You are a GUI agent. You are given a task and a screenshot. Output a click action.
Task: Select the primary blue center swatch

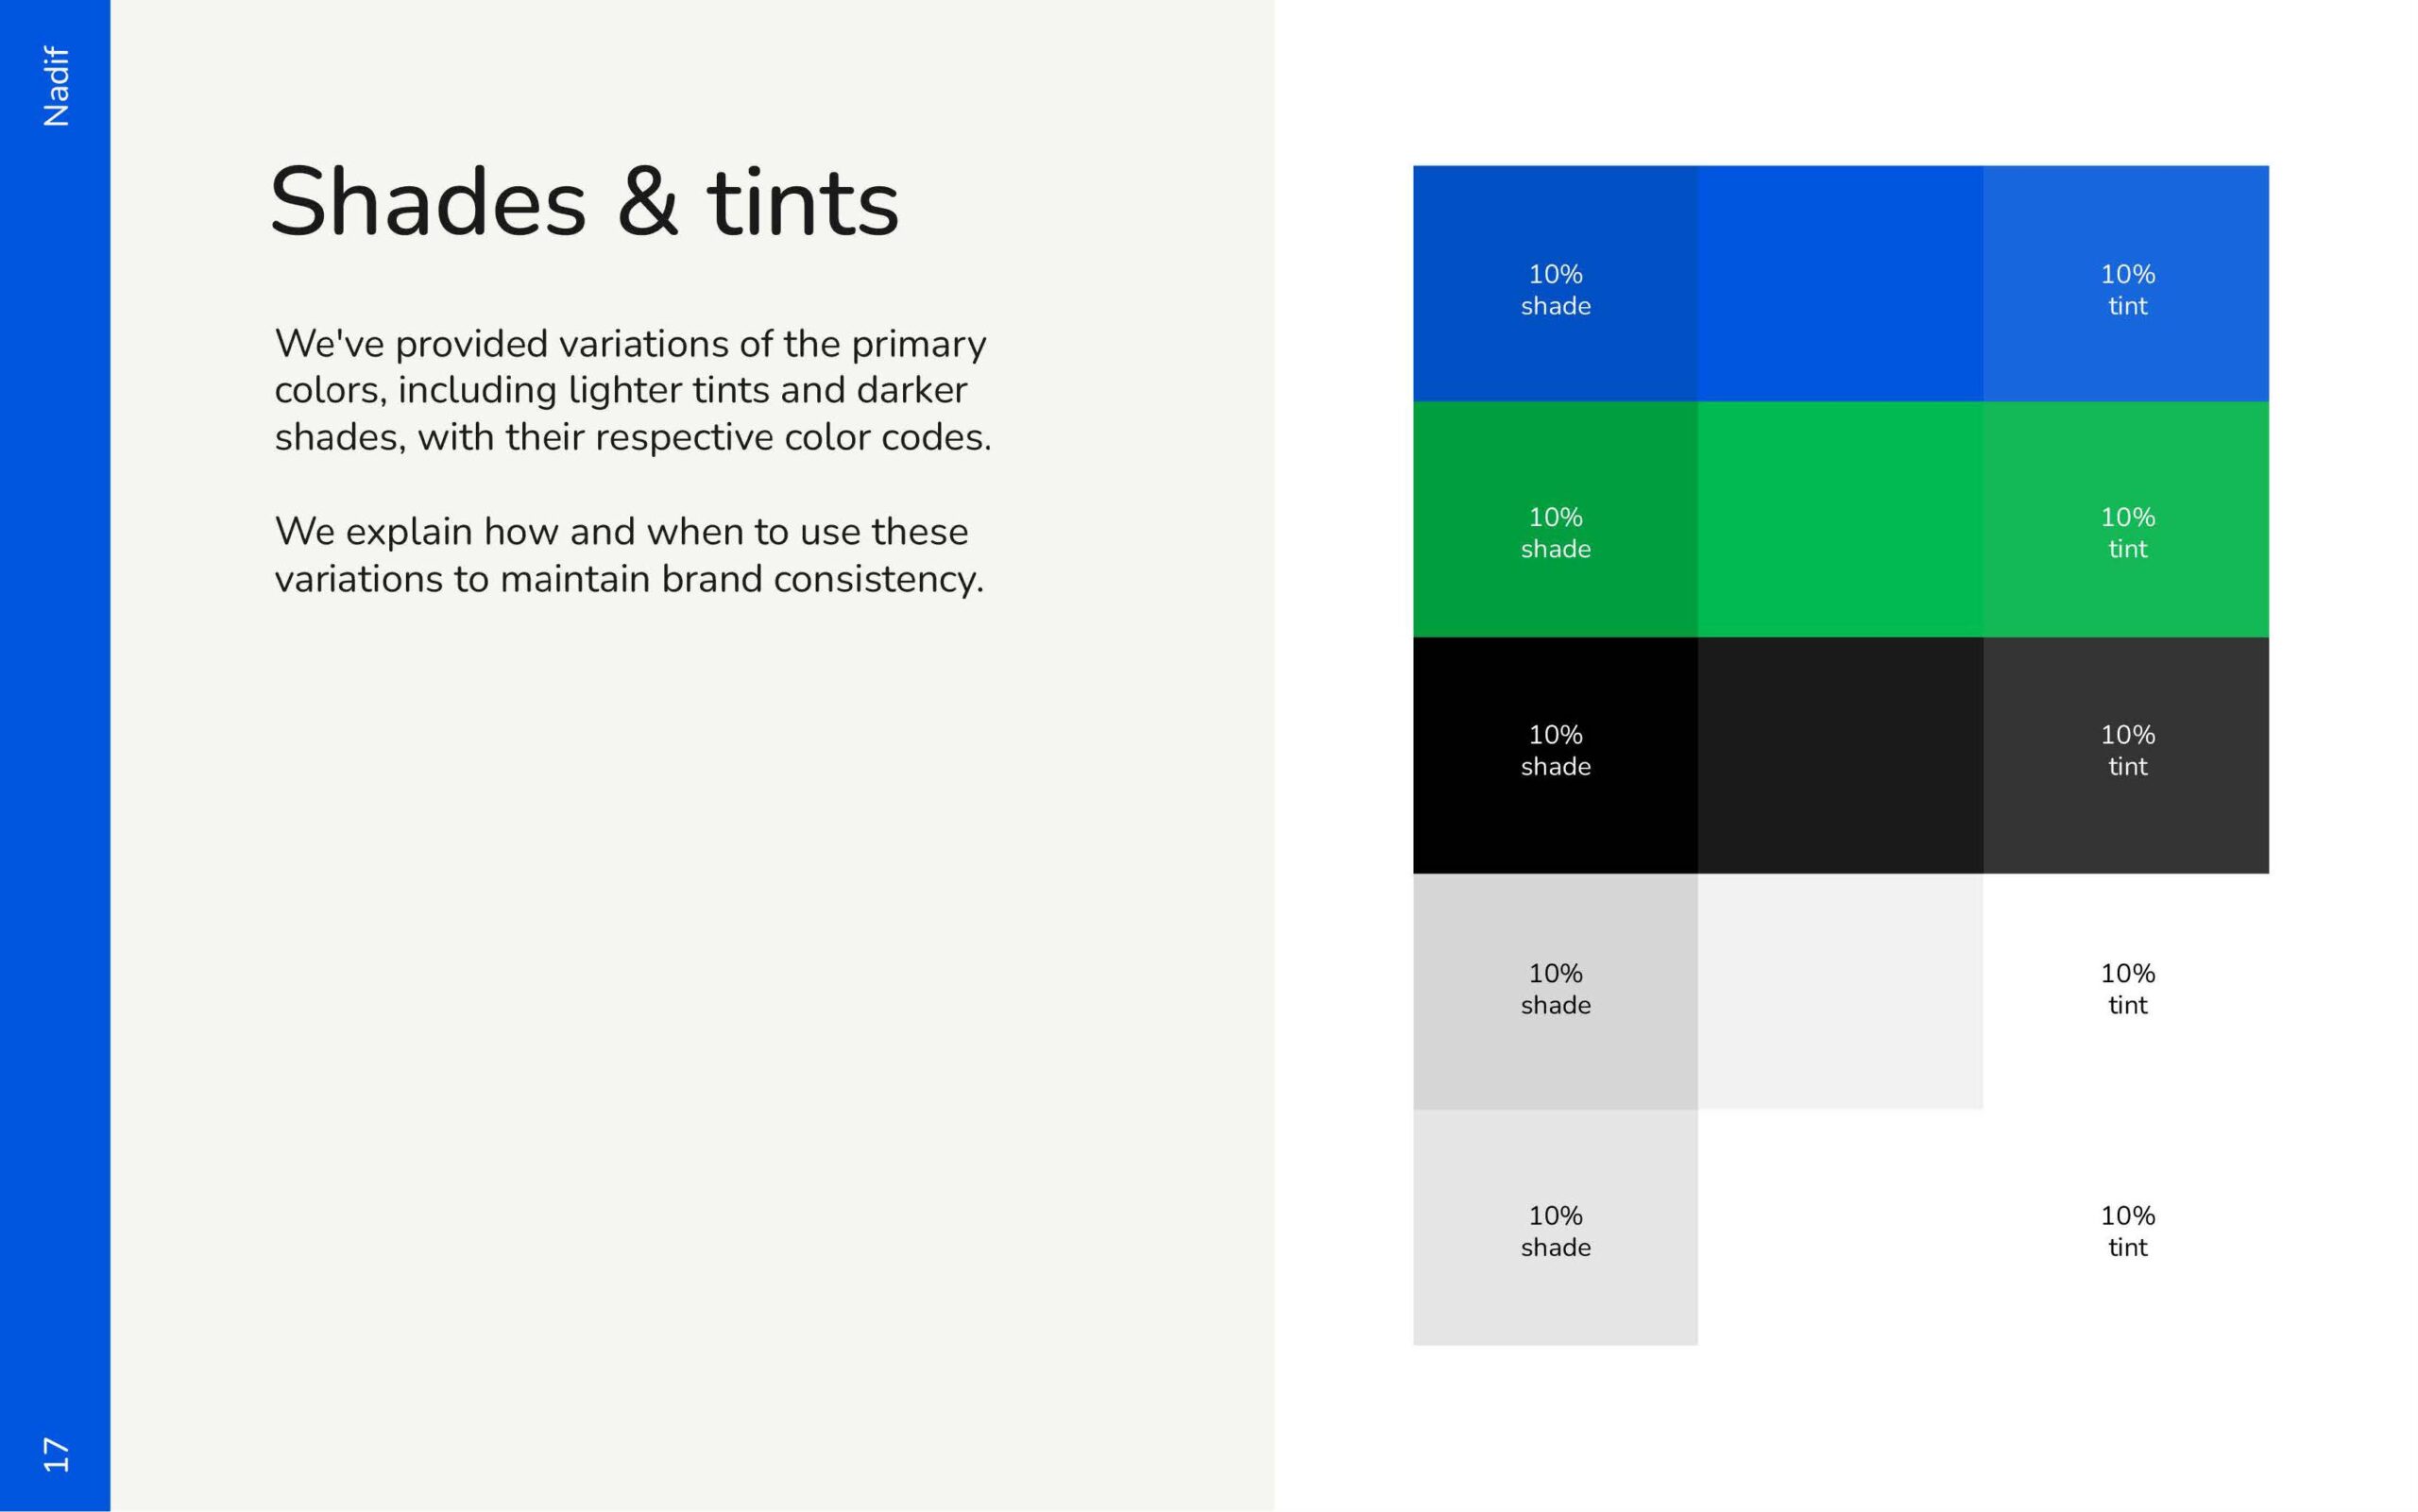click(x=1840, y=284)
